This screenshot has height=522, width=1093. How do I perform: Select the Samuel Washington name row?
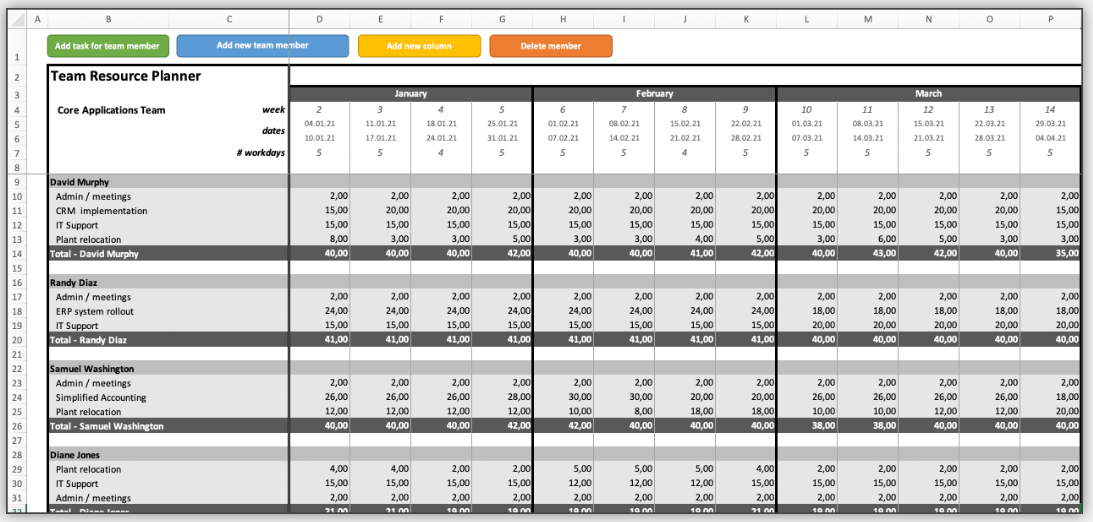tap(564, 368)
